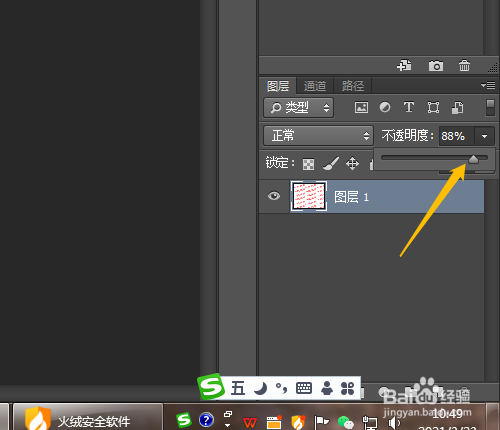Open the Layers panel flyout menu
Image resolution: width=500 pixels, height=430 pixels.
tap(488, 86)
